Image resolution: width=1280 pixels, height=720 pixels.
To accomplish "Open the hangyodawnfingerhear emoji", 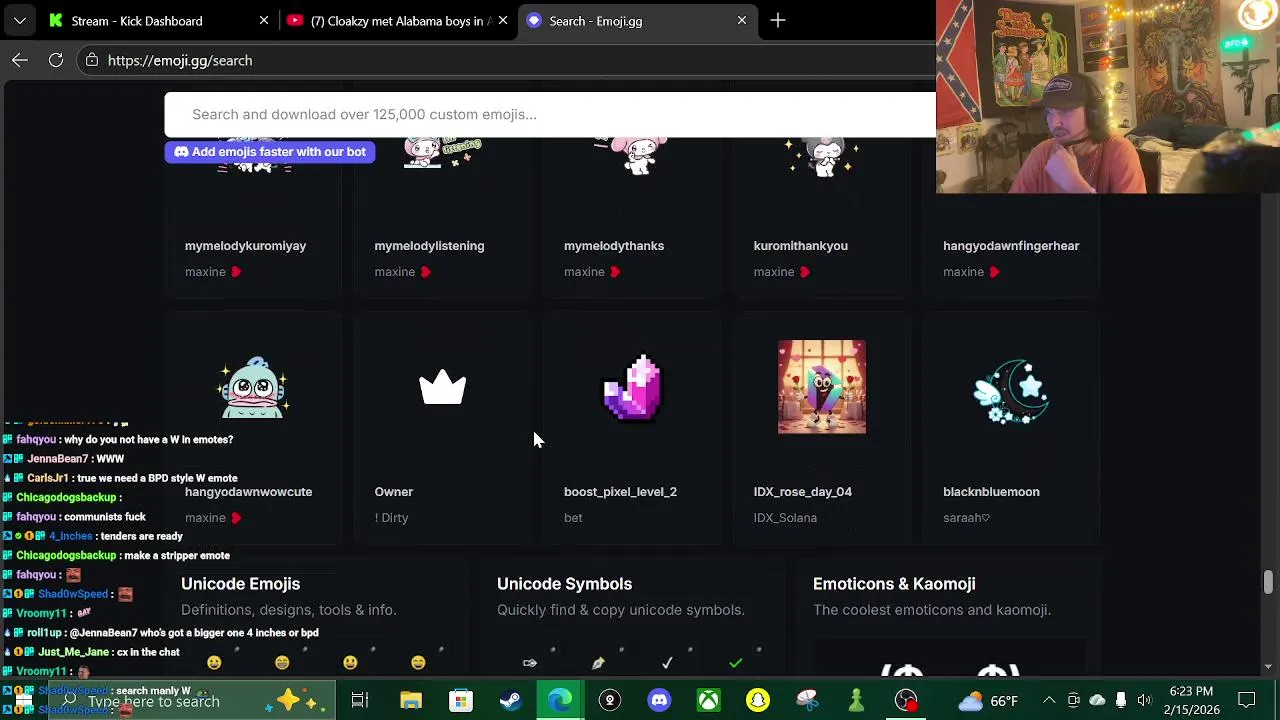I will (x=1011, y=246).
